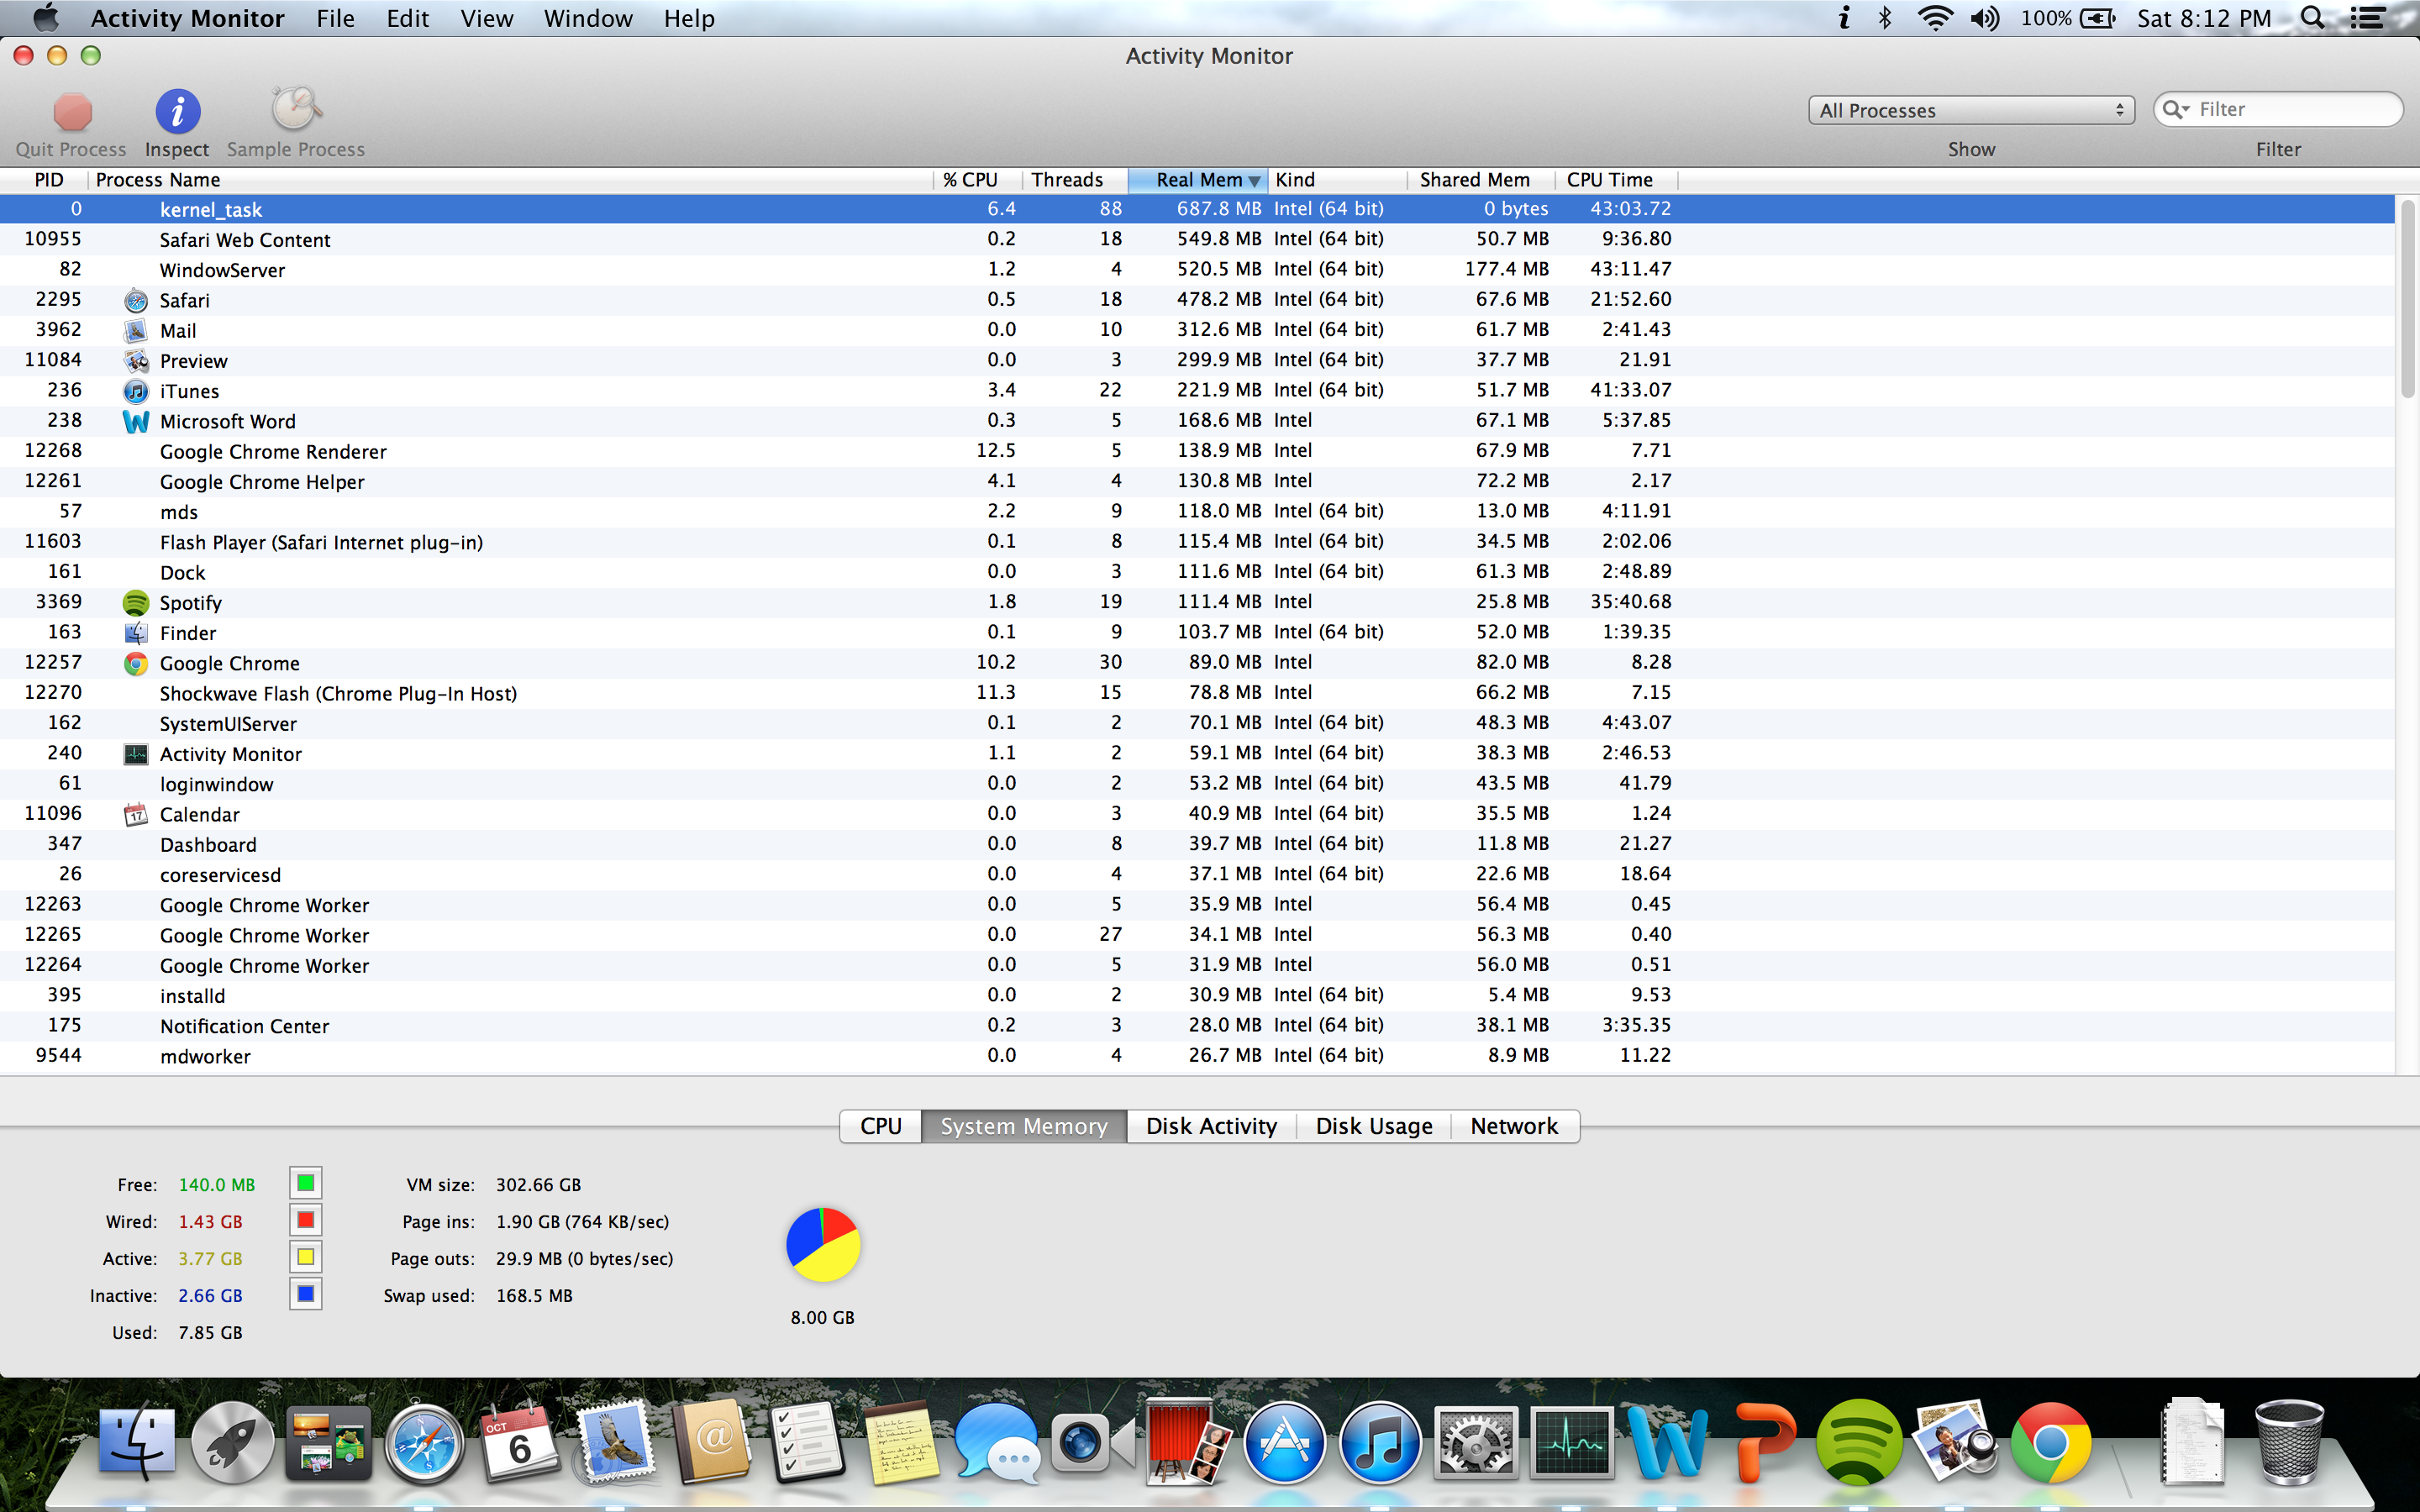Open Launchpad rocket in the Dock
The image size is (2420, 1512).
[x=232, y=1442]
